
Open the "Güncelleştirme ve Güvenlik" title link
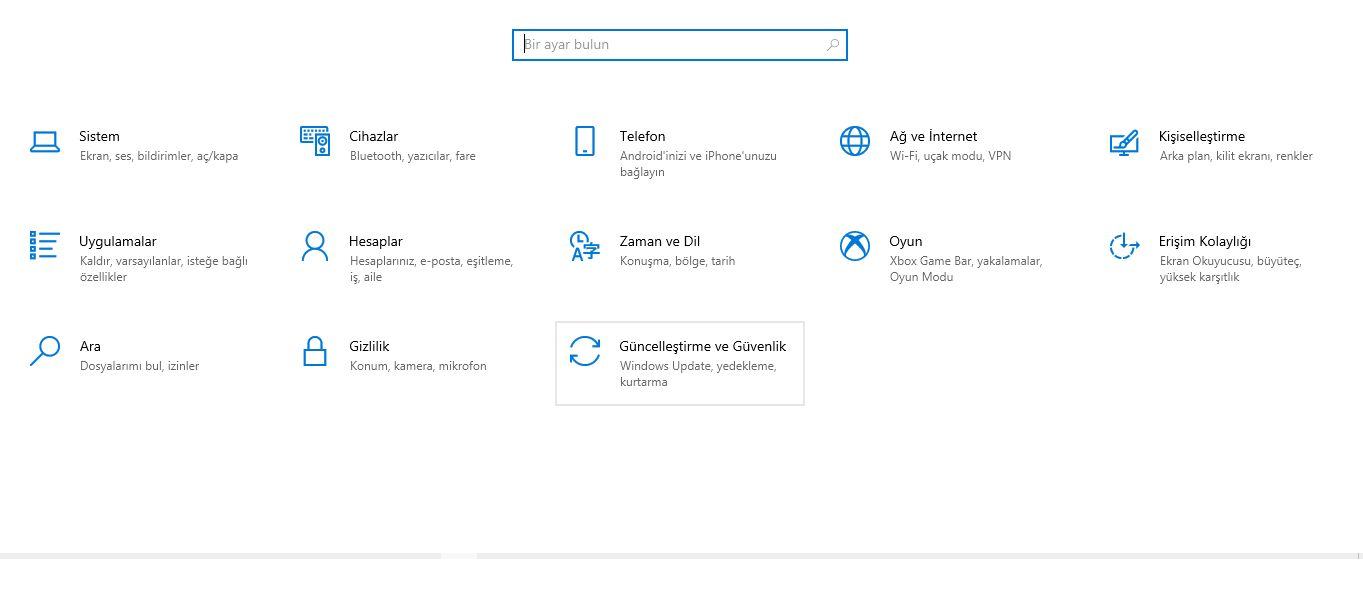702,346
